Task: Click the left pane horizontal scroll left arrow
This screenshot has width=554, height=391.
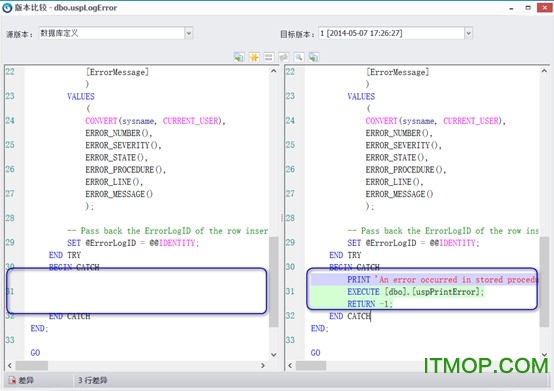Action: [x=10, y=366]
